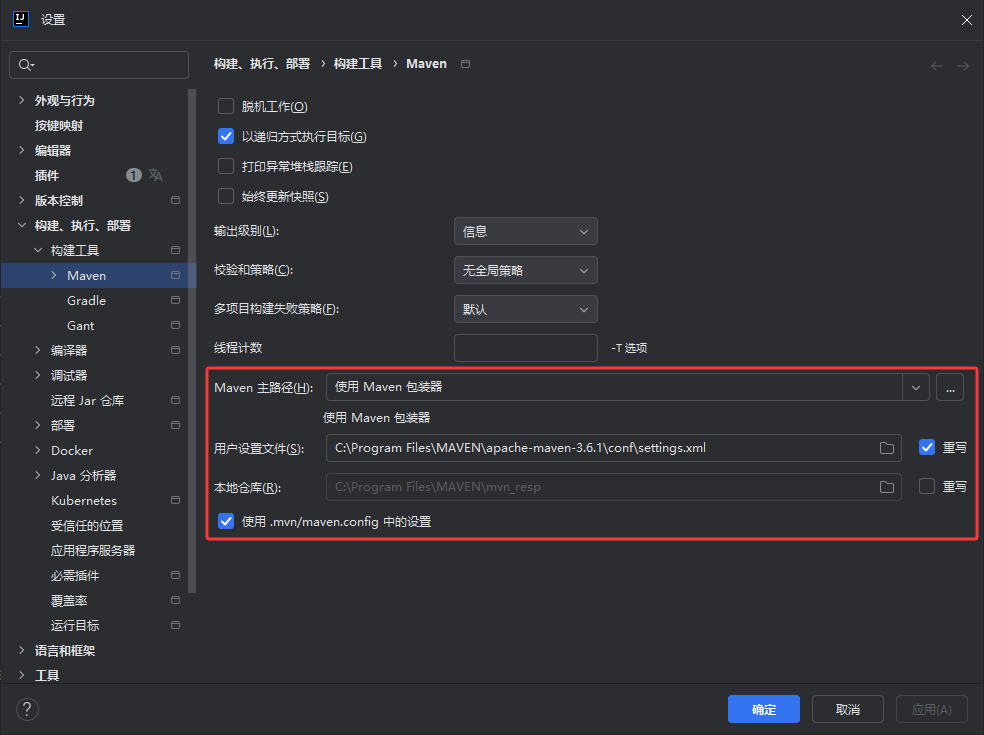Click the translation icon next to 插件
The width and height of the screenshot is (984, 735).
(156, 175)
